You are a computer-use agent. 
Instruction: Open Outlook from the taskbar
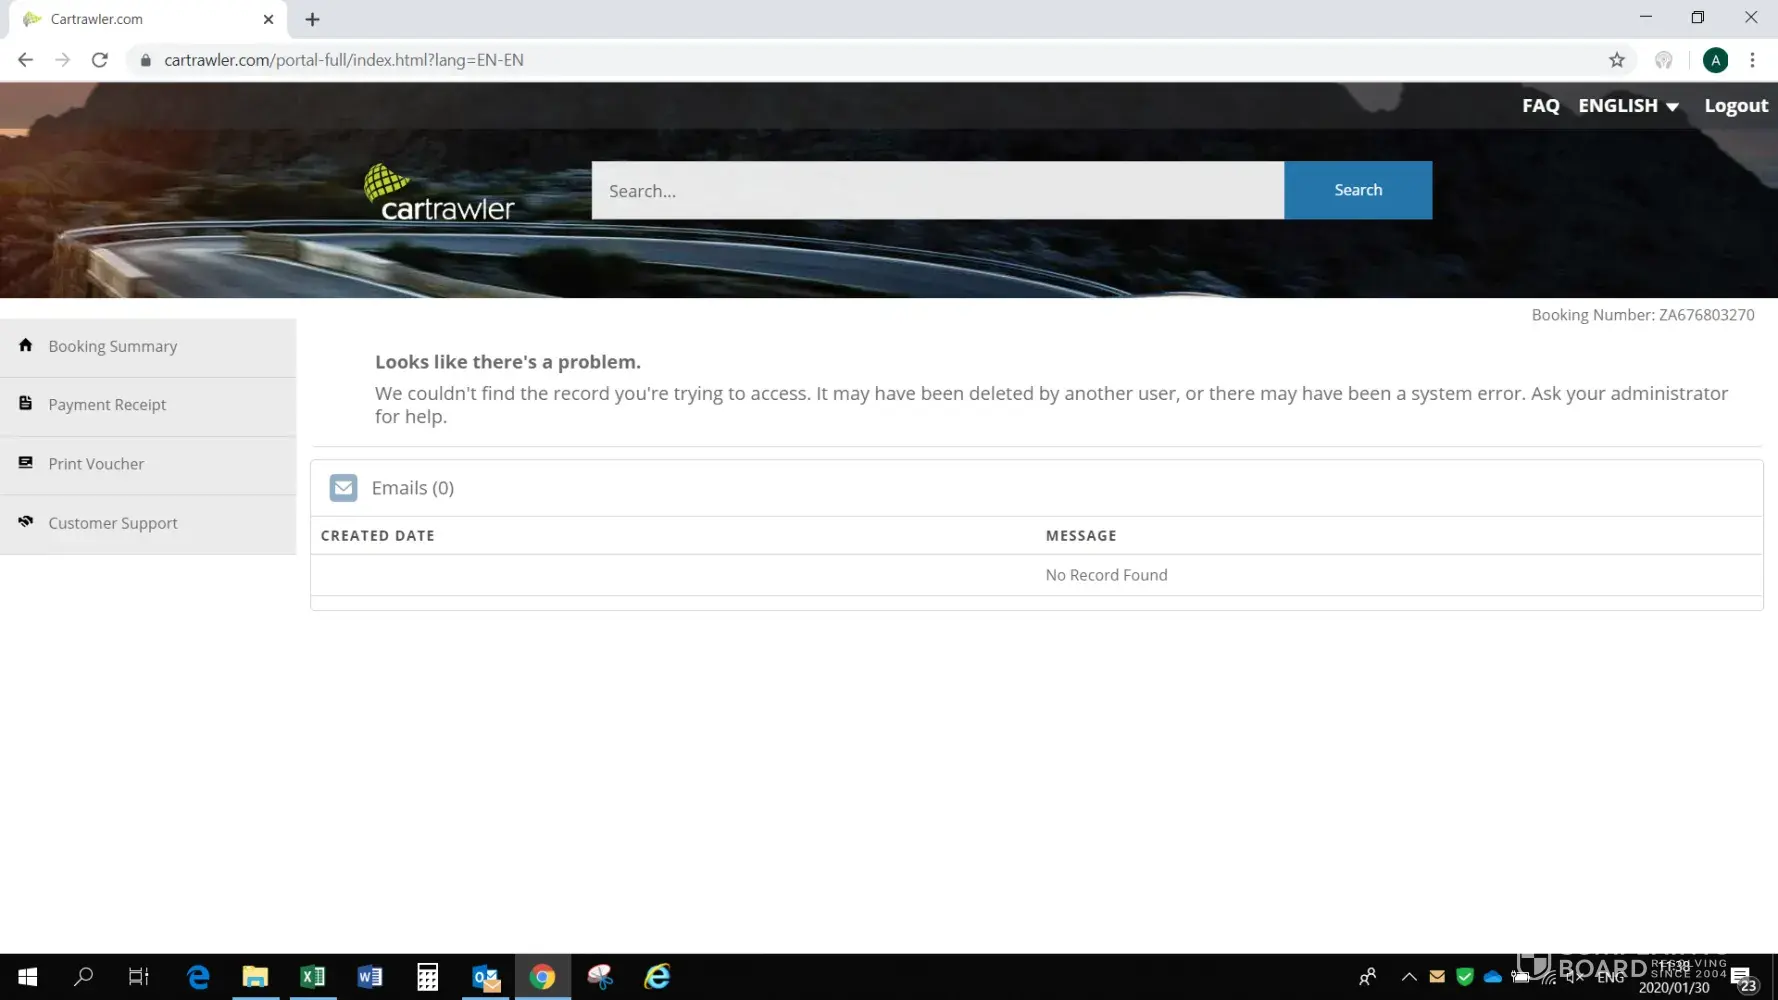[x=486, y=977]
